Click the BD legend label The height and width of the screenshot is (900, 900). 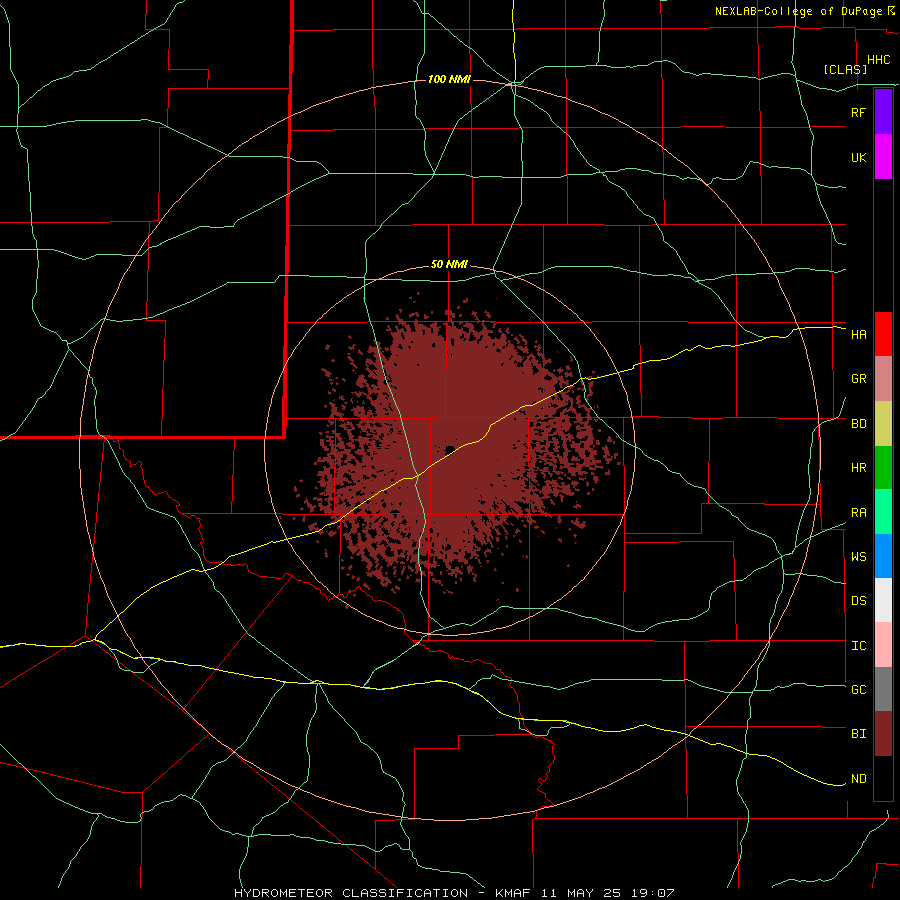858,424
